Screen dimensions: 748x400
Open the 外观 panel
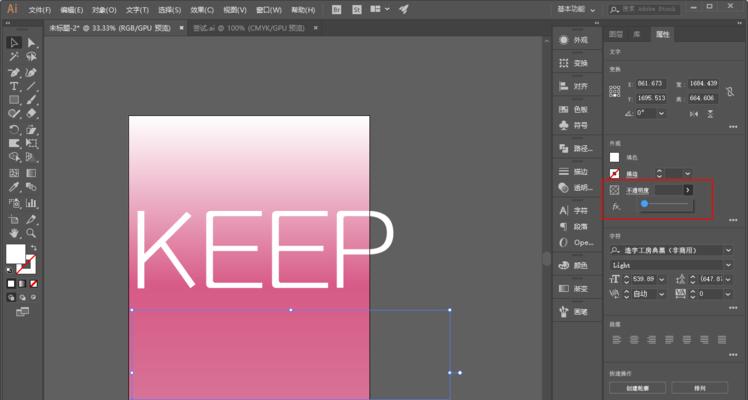576,40
